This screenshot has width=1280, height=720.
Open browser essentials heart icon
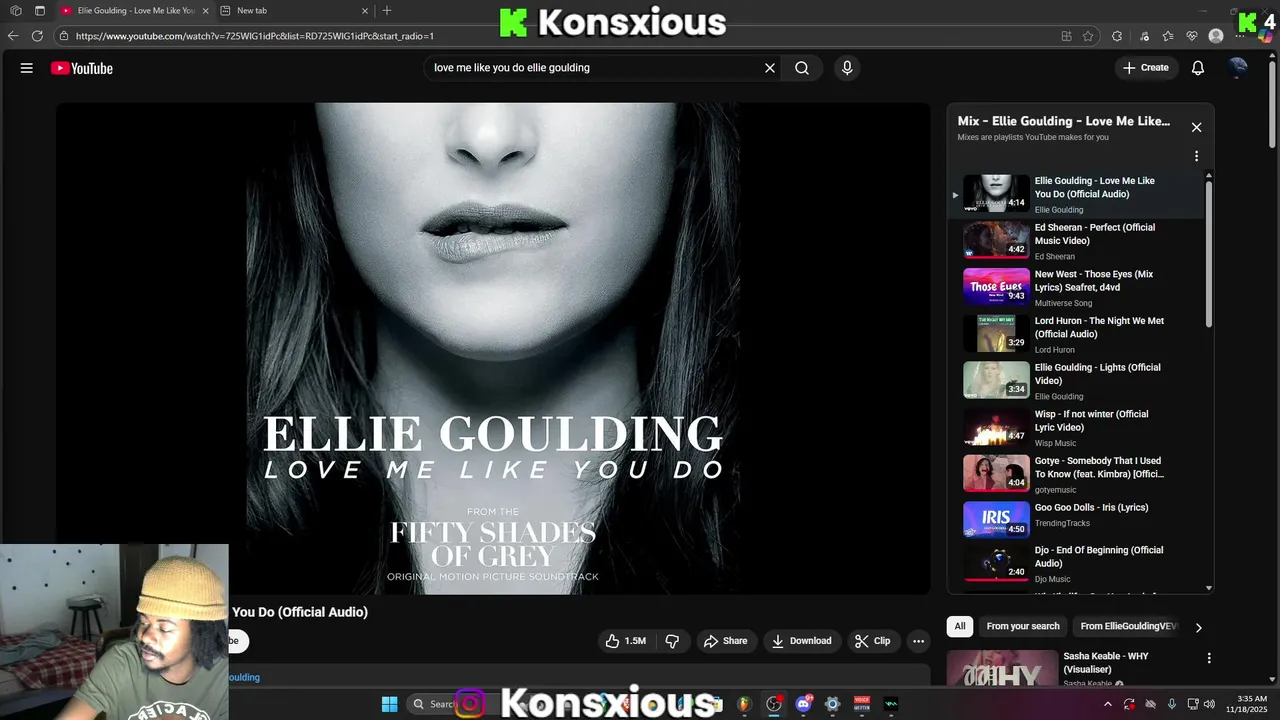pos(1192,36)
